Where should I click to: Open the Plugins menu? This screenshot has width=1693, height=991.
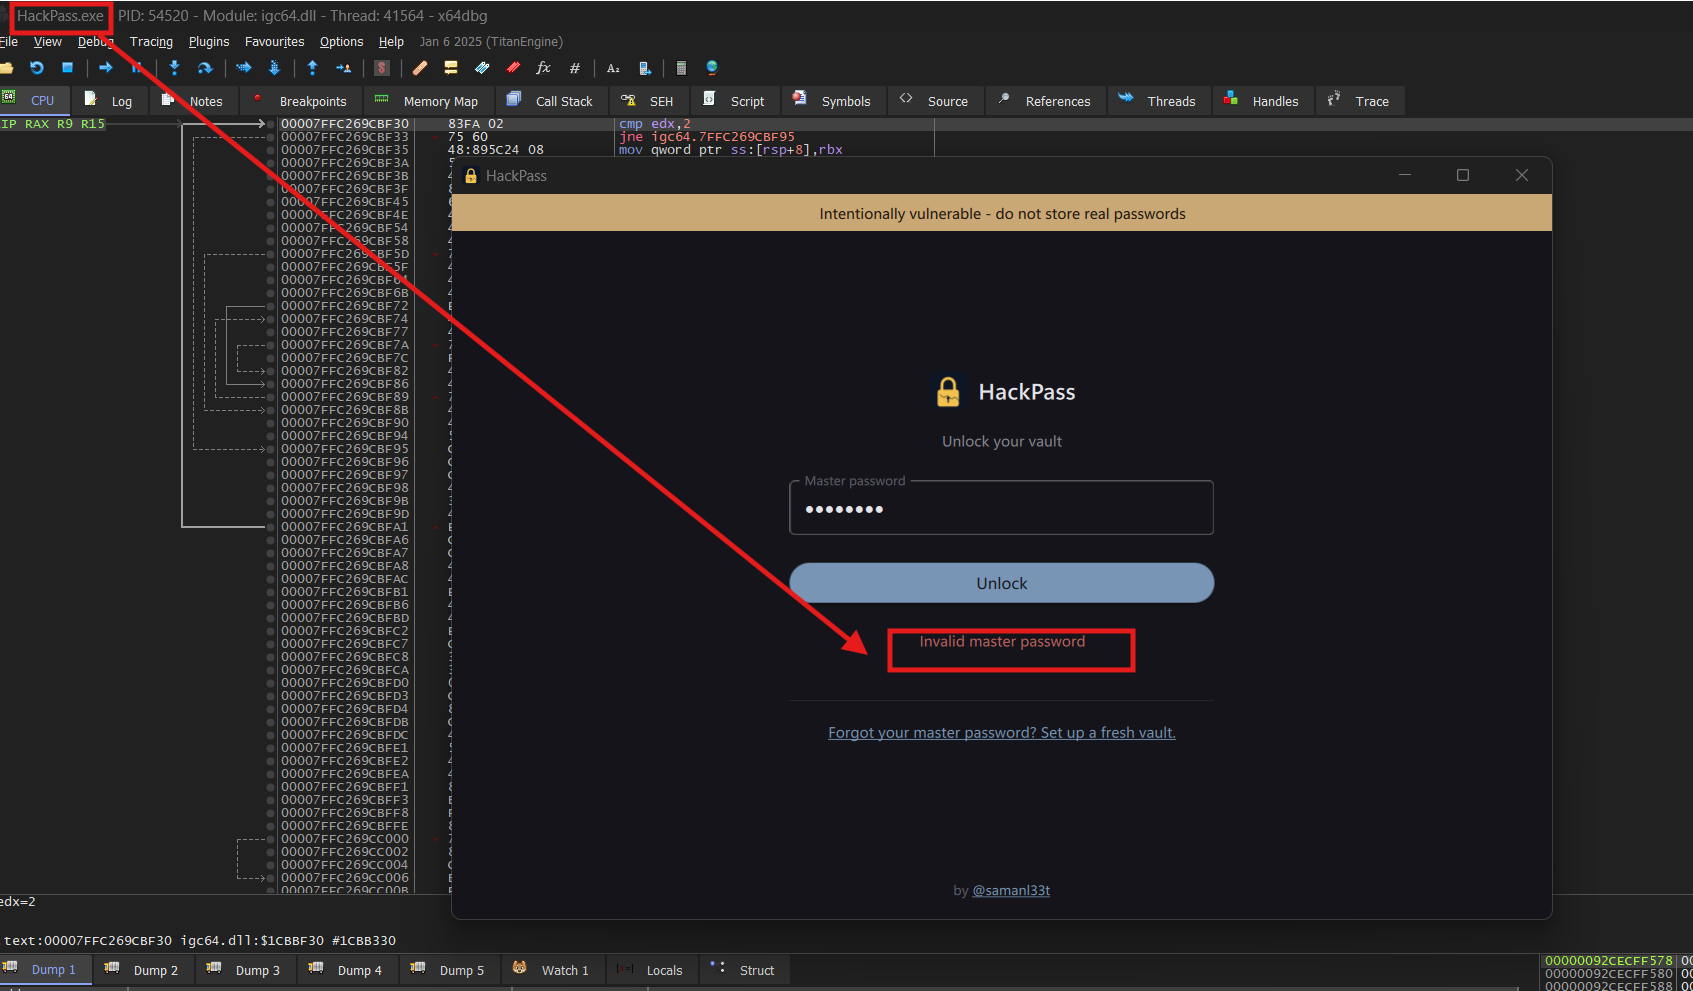click(x=209, y=42)
